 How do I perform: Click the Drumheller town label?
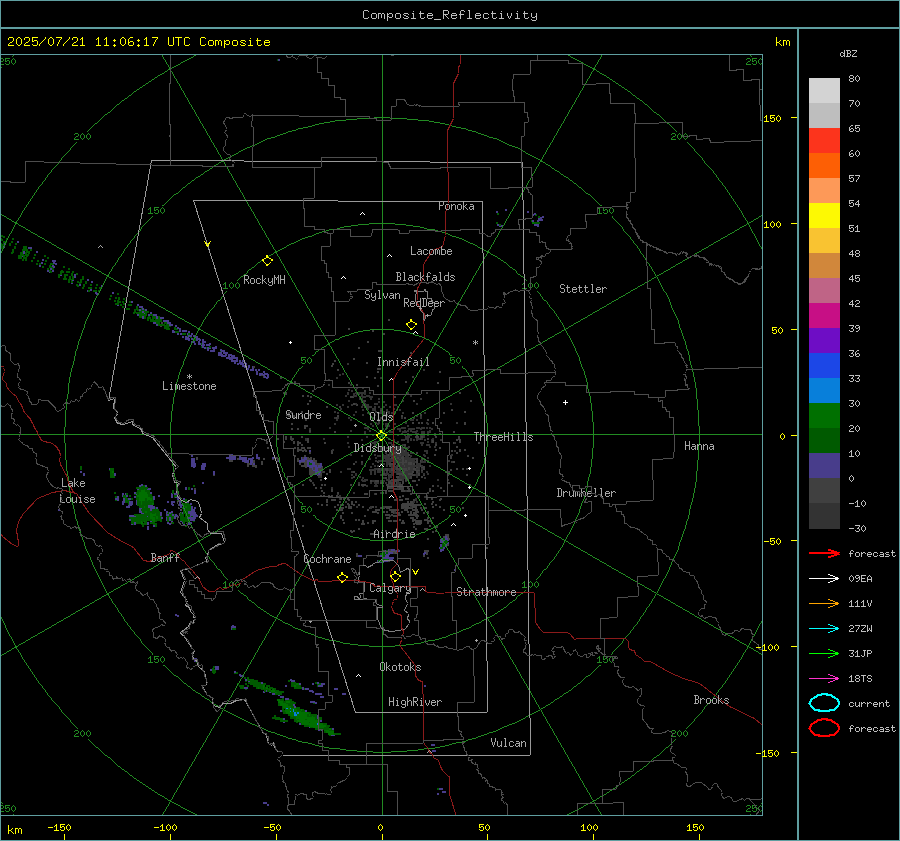(586, 493)
